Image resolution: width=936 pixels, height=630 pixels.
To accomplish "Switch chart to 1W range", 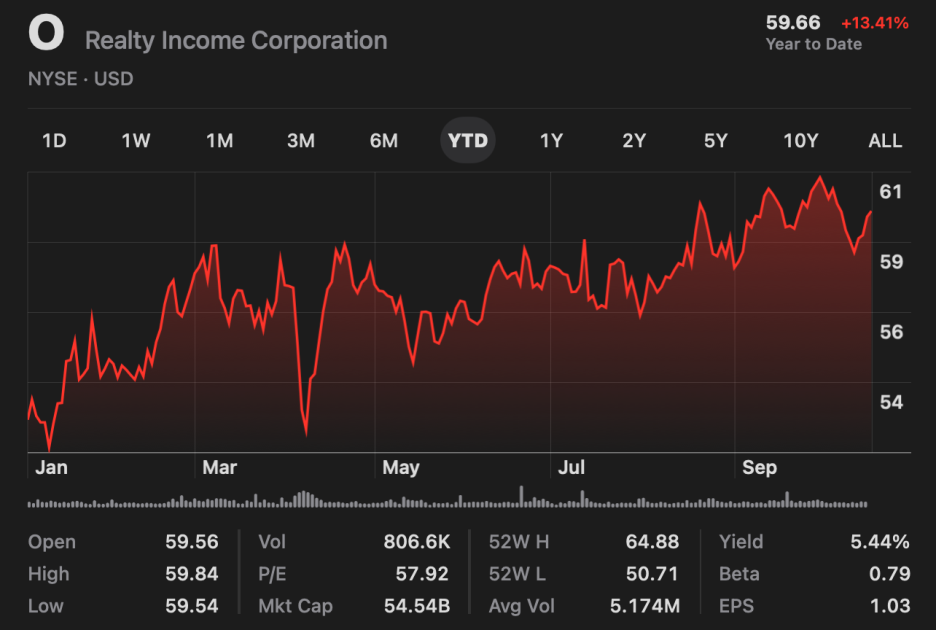I will click(x=136, y=140).
